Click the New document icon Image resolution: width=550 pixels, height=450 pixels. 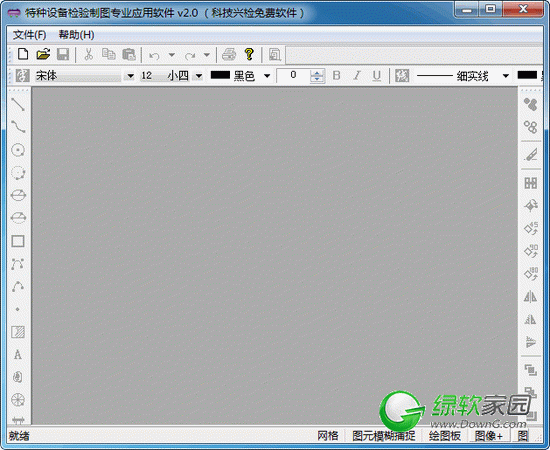[23, 54]
